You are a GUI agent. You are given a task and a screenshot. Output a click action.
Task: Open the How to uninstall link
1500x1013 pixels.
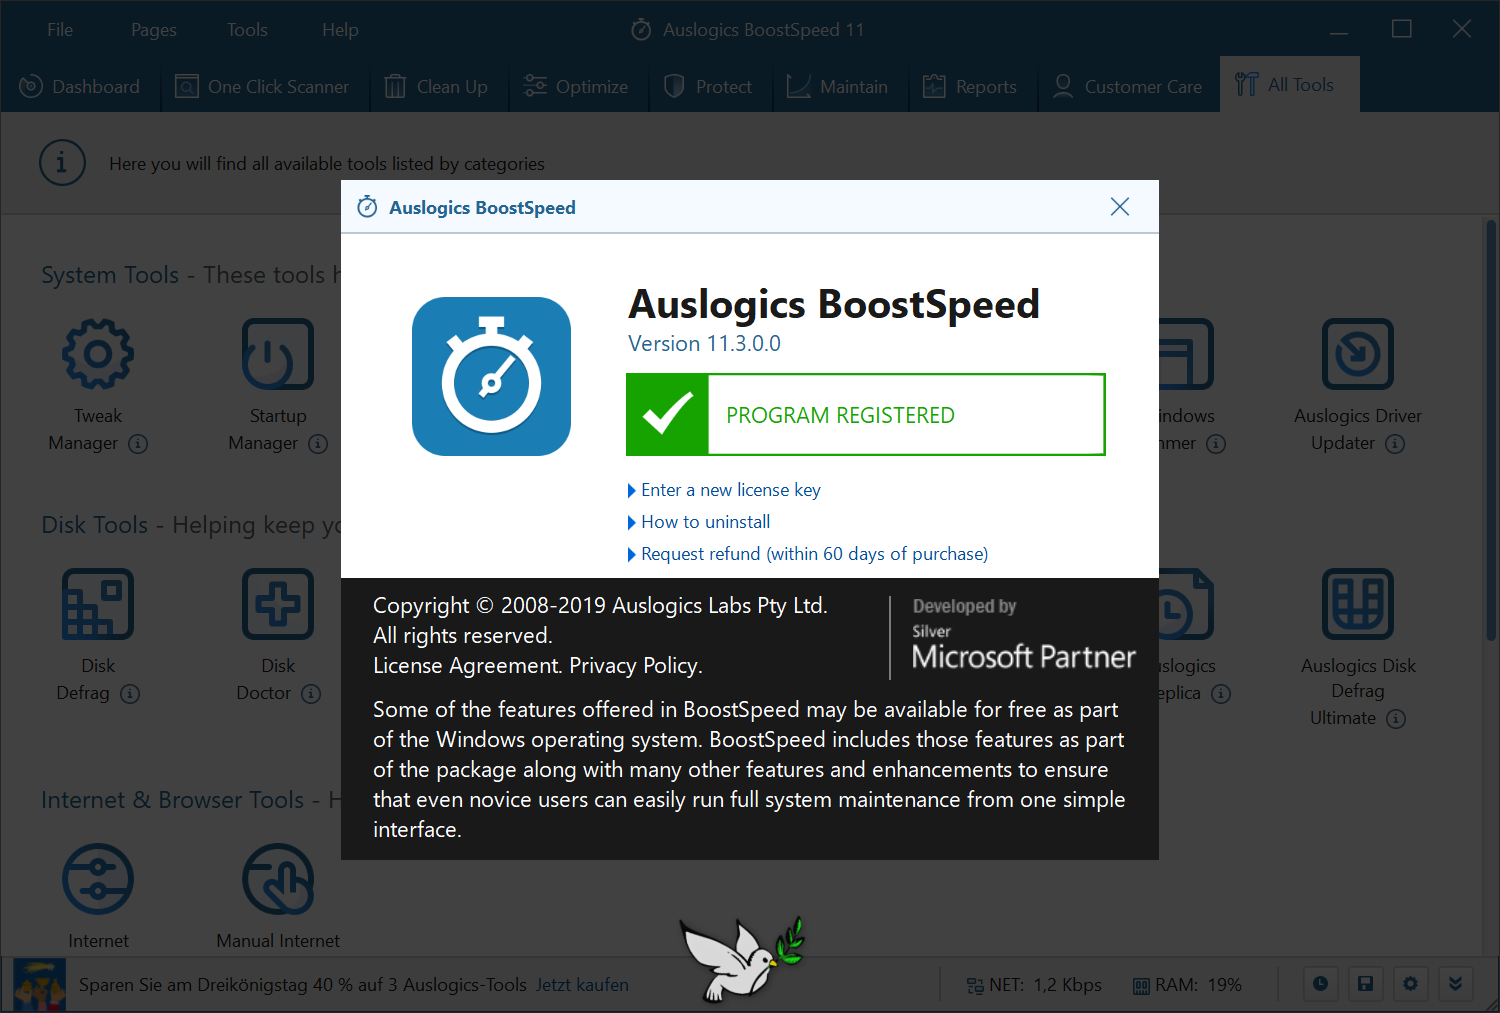[705, 522]
